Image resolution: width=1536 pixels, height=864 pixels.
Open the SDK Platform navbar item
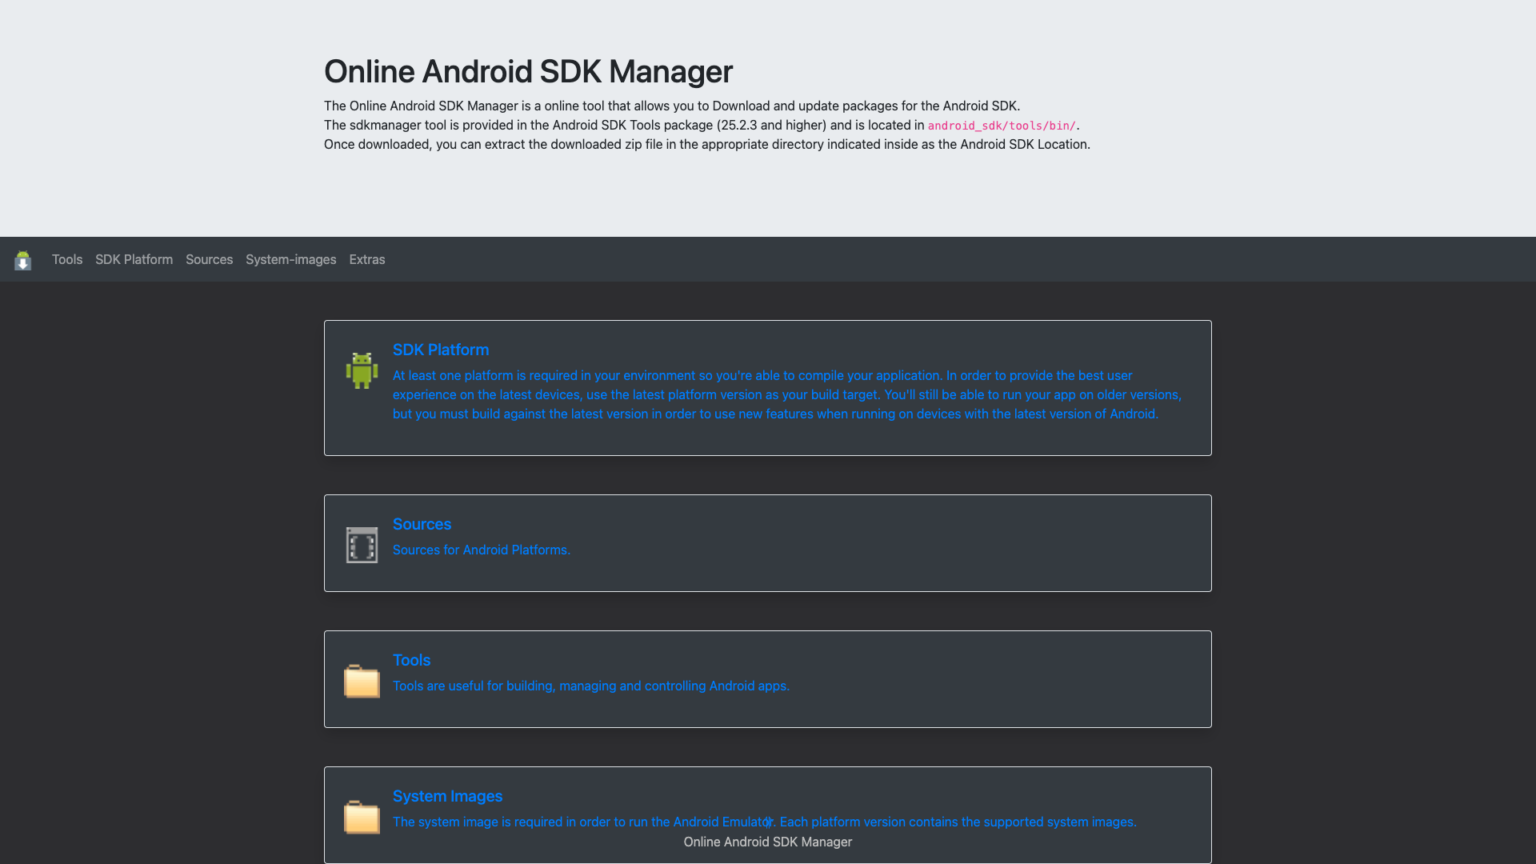(134, 259)
